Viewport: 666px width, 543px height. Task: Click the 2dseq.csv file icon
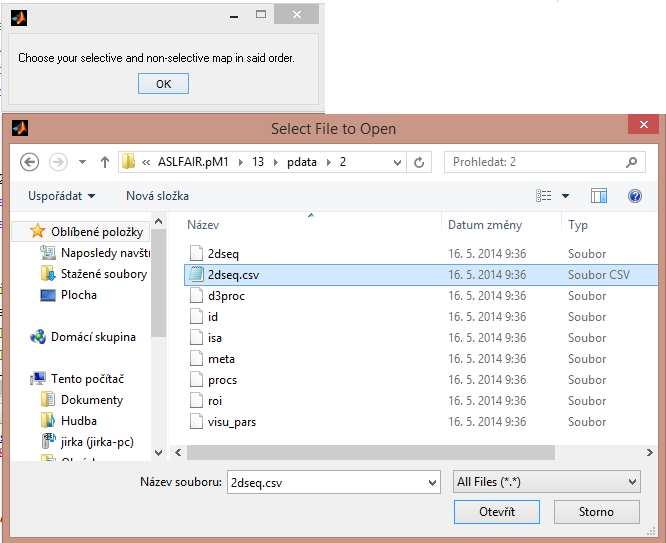[196, 274]
